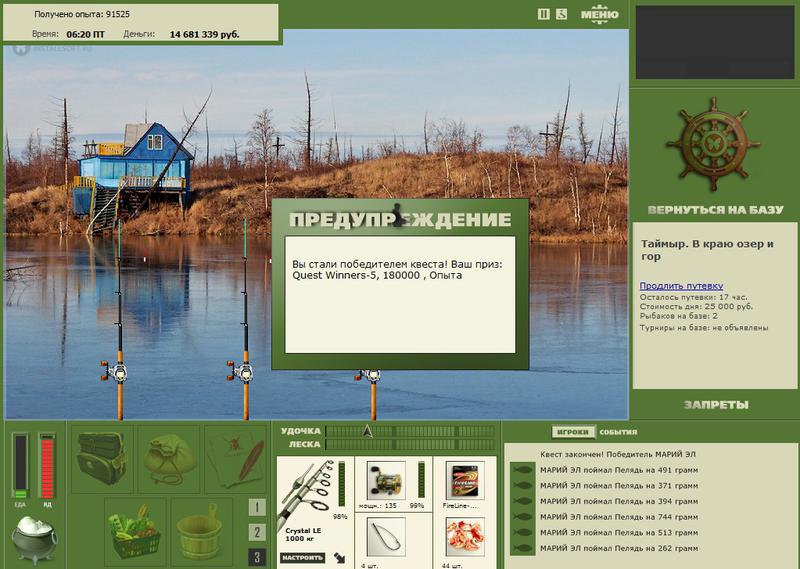Click the УДОЧКА tension bar
The height and width of the screenshot is (569, 800).
(x=411, y=432)
